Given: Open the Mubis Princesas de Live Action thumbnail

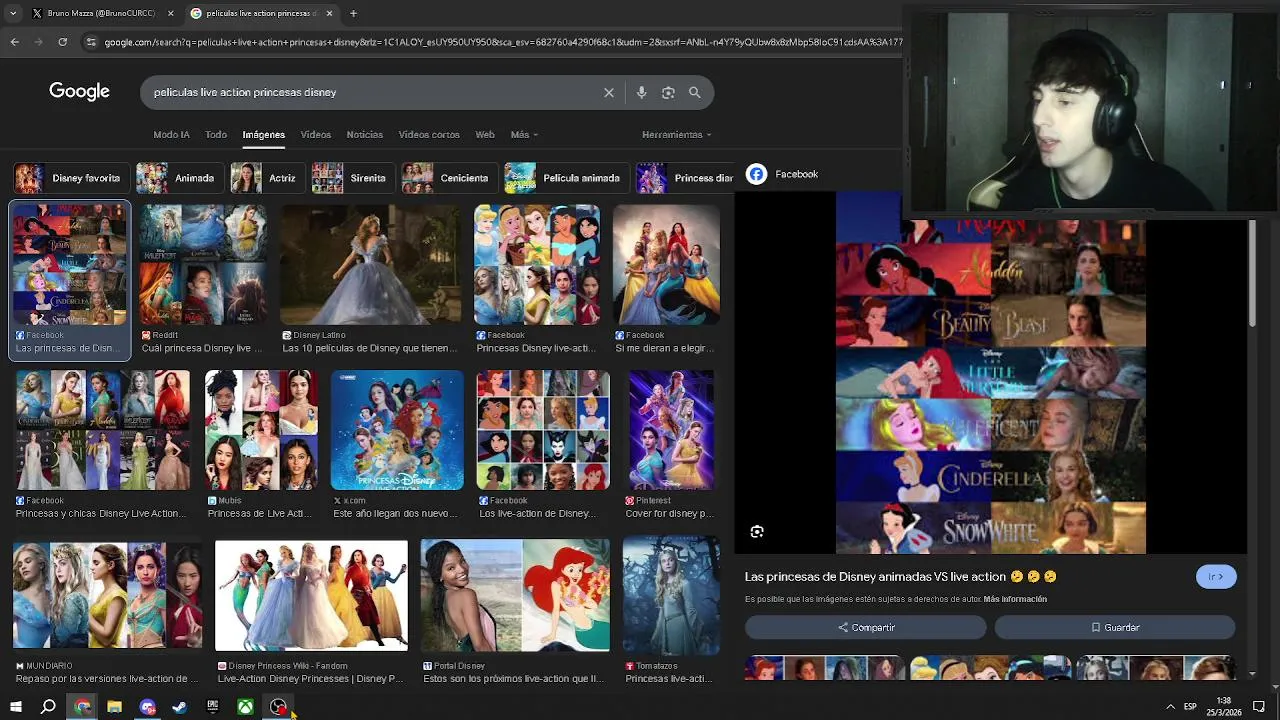Looking at the screenshot, I should point(261,430).
